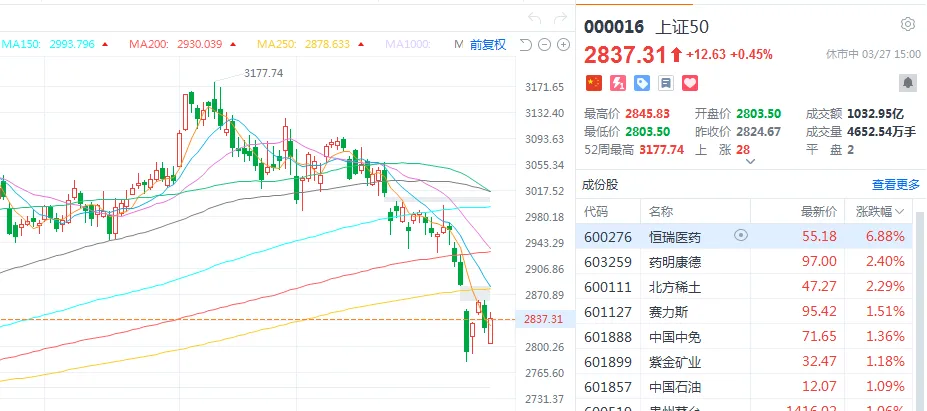Zoom in the chart with the plus icon
The image size is (927, 411).
[x=564, y=44]
